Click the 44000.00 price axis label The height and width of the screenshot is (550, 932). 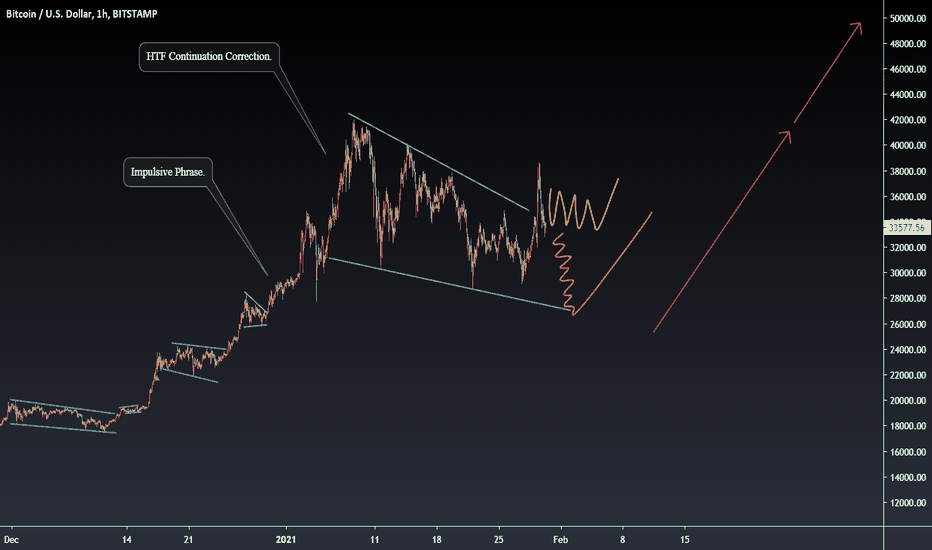tap(908, 95)
